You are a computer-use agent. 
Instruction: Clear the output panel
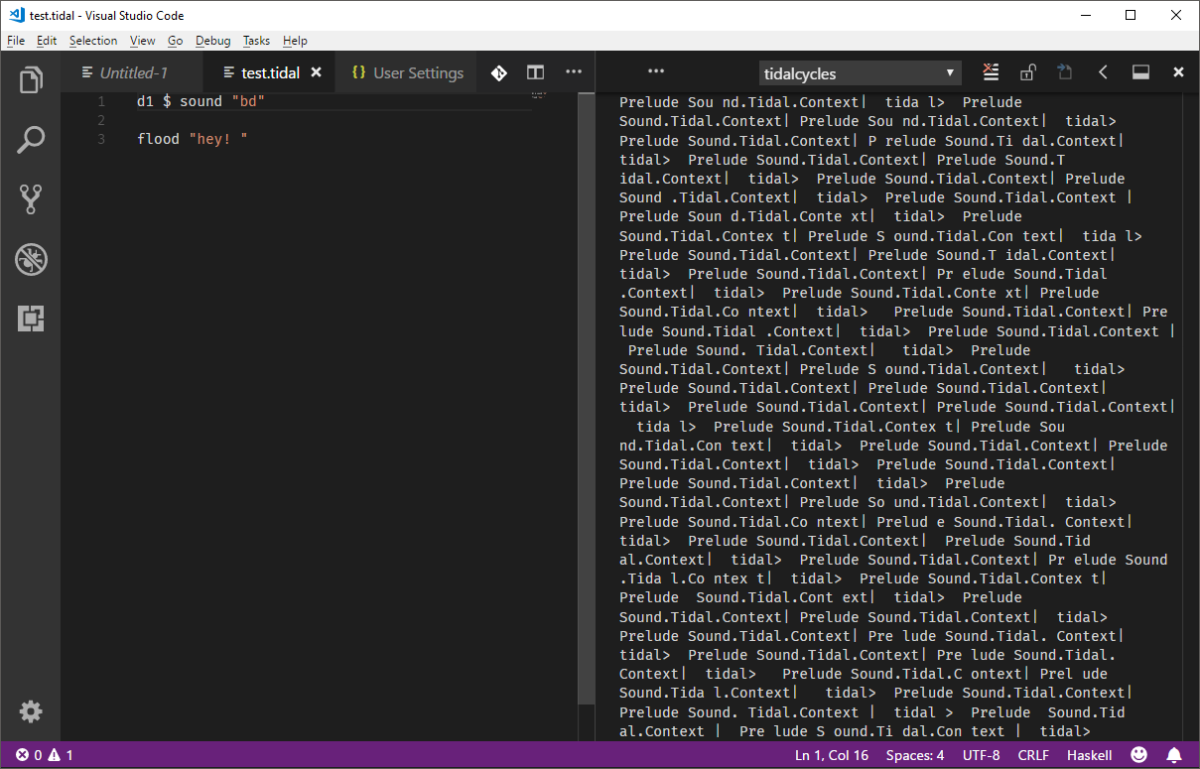click(990, 72)
